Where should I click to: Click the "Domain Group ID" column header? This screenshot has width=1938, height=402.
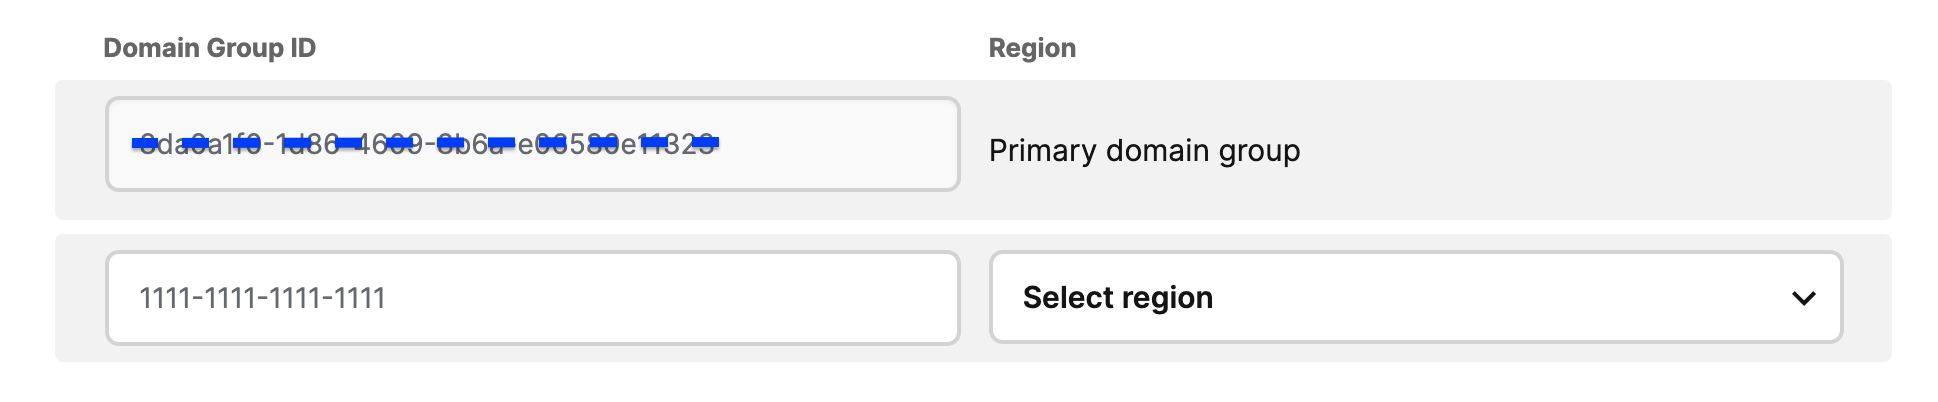[209, 48]
